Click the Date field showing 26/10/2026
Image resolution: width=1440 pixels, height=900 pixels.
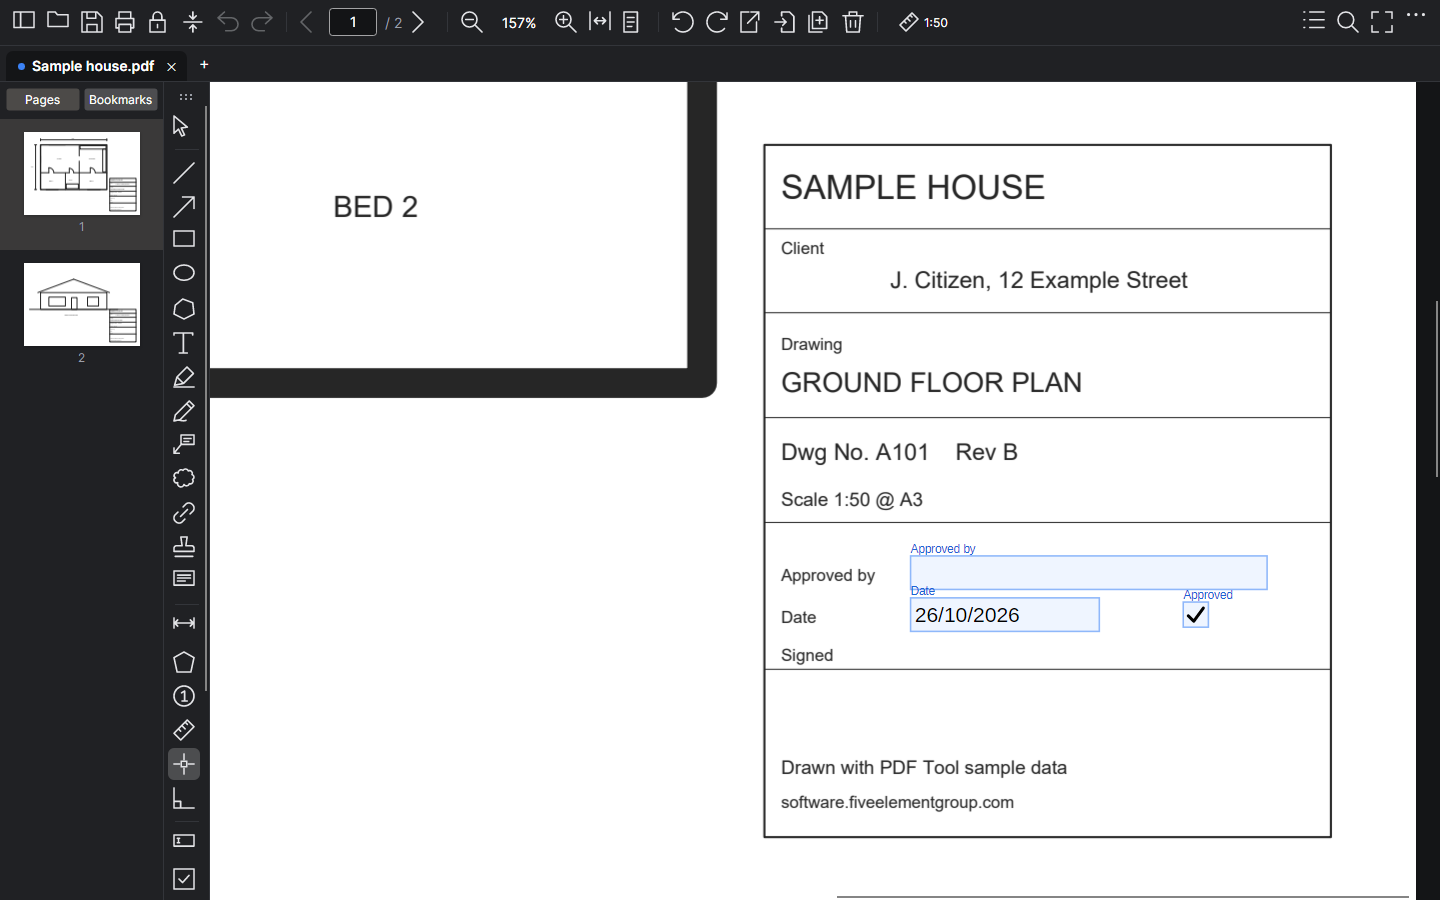(x=1004, y=615)
